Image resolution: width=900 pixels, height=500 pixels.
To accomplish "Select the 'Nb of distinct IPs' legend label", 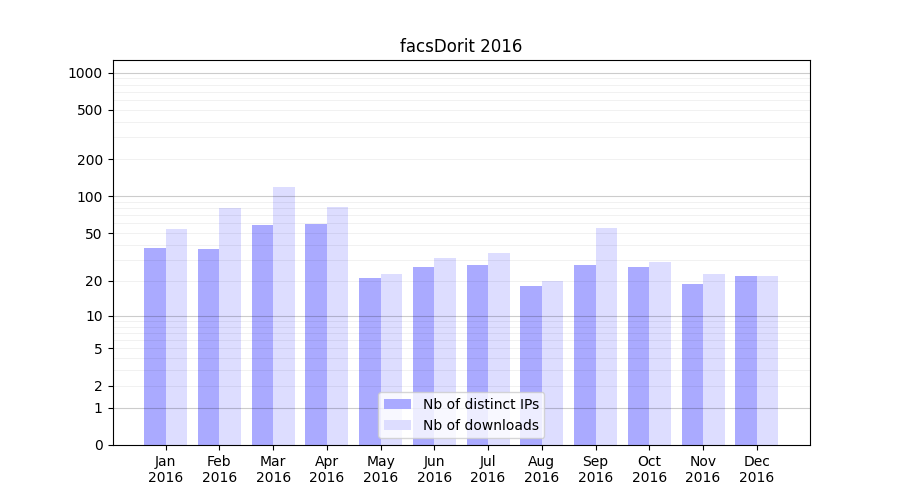I will pos(480,404).
